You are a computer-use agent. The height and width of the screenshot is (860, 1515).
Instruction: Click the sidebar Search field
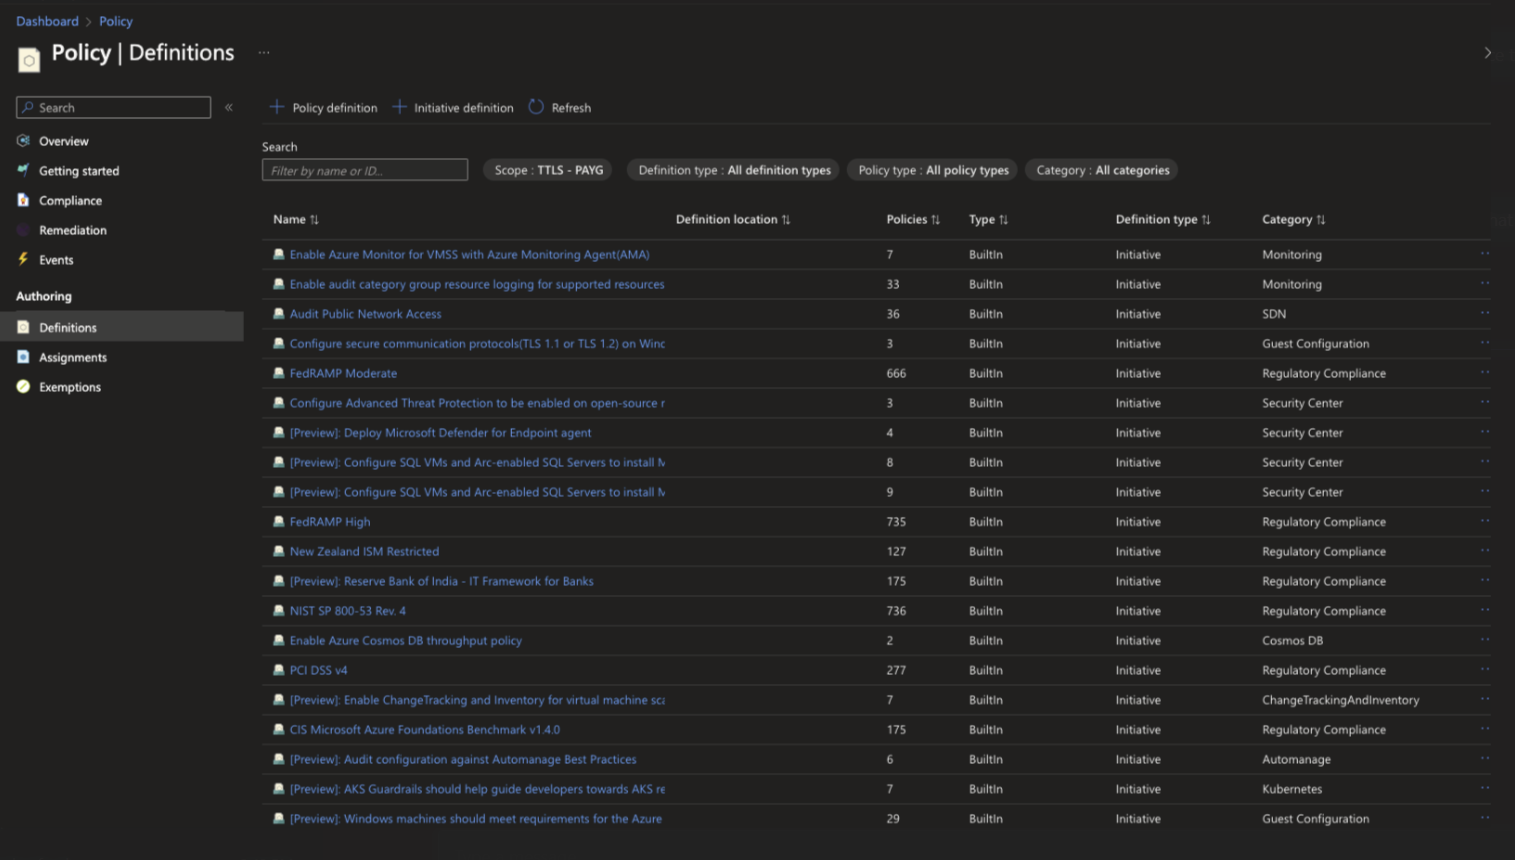113,107
